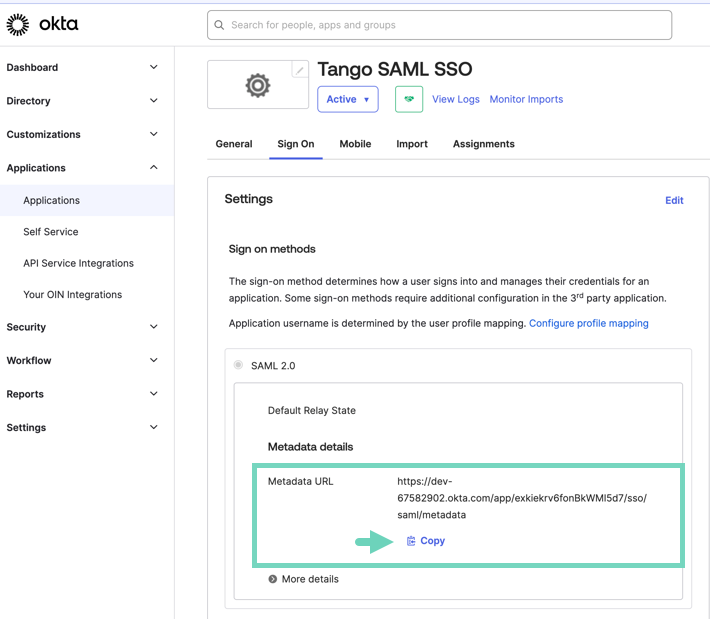The width and height of the screenshot is (710, 619).
Task: Click the Edit settings link
Action: (674, 200)
